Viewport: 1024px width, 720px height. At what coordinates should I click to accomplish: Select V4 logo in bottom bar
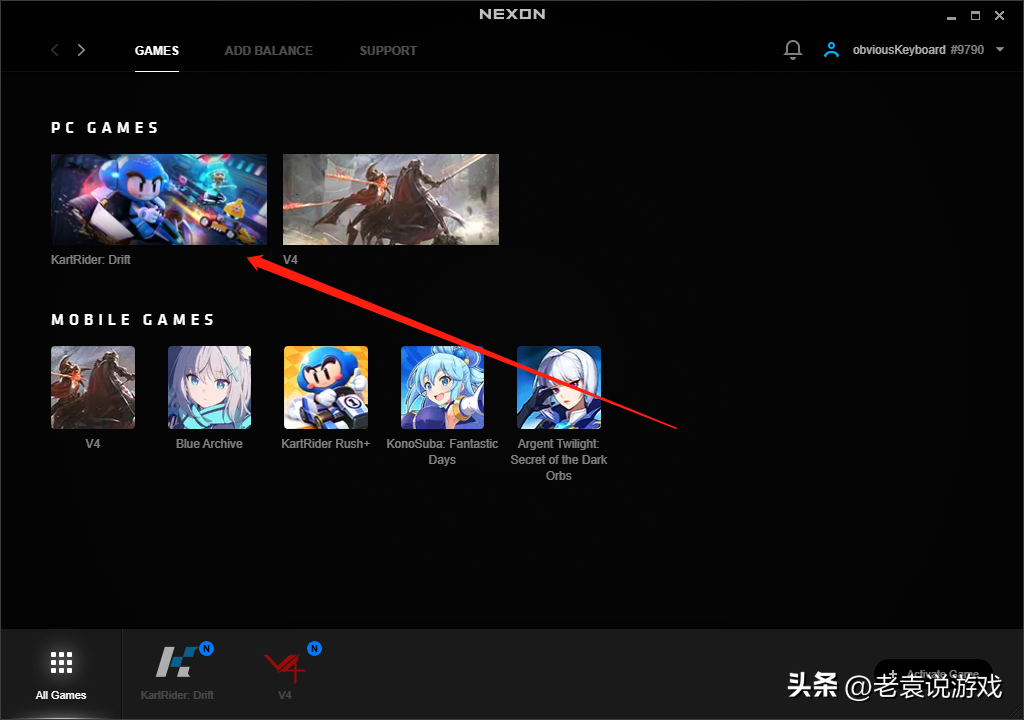[x=285, y=664]
